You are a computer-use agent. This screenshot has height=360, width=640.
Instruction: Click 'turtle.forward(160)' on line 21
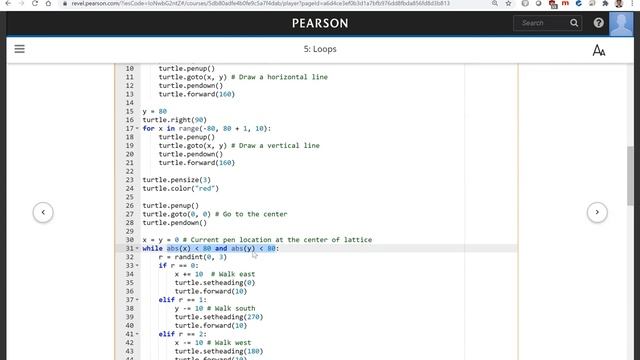pyautogui.click(x=197, y=163)
